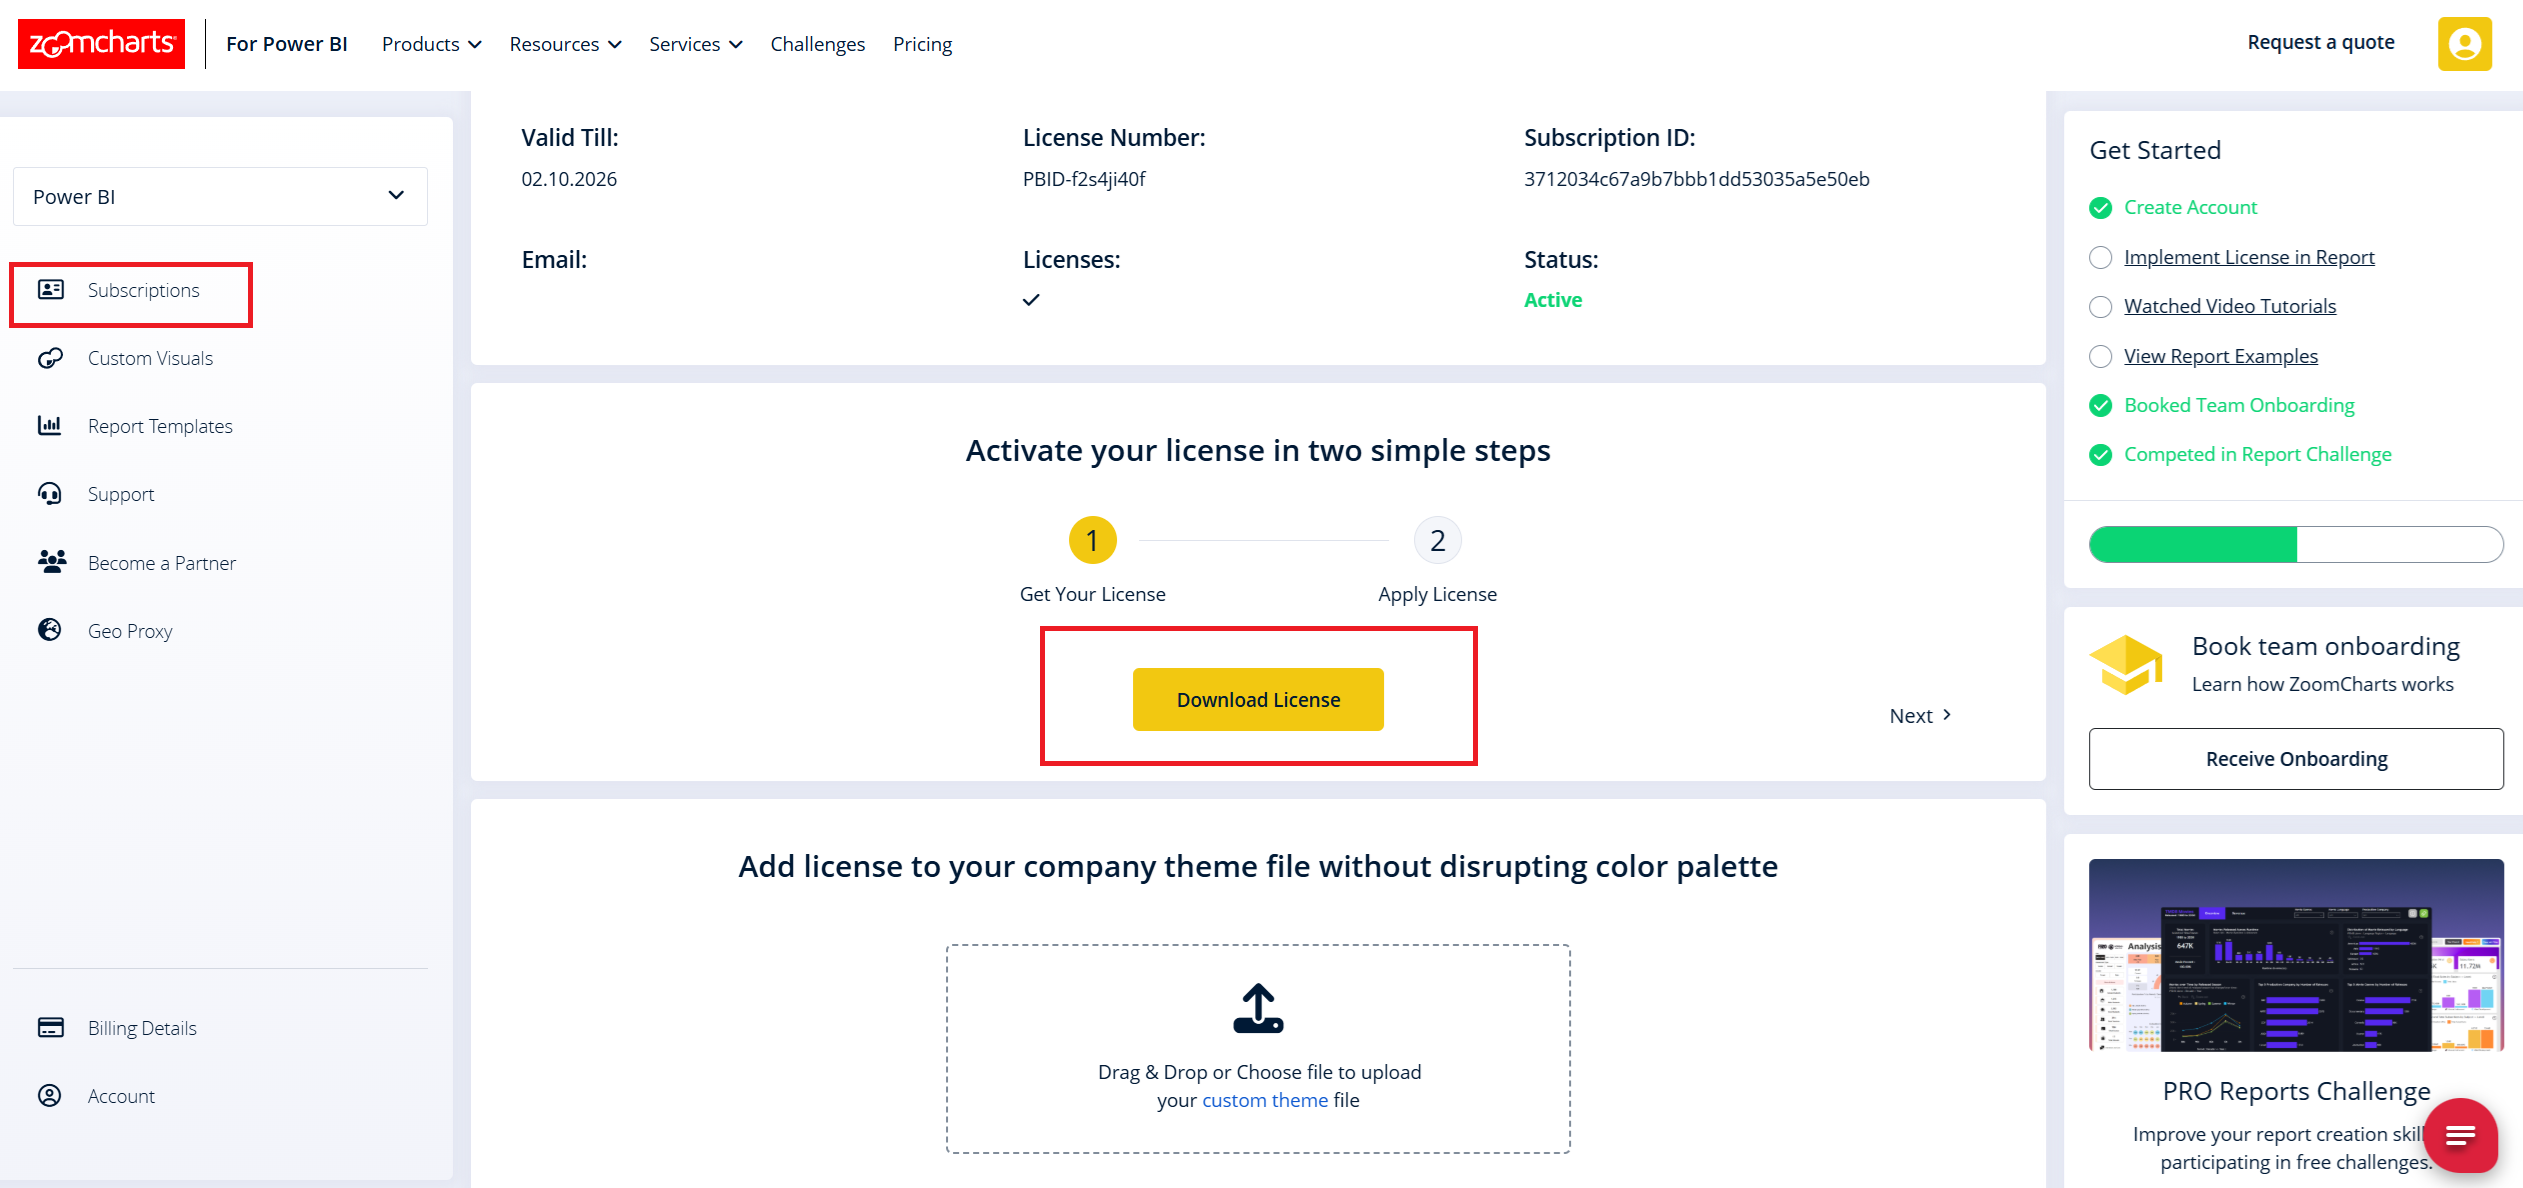The image size is (2523, 1188).
Task: Click the theme file upload drop zone
Action: tap(1258, 1048)
